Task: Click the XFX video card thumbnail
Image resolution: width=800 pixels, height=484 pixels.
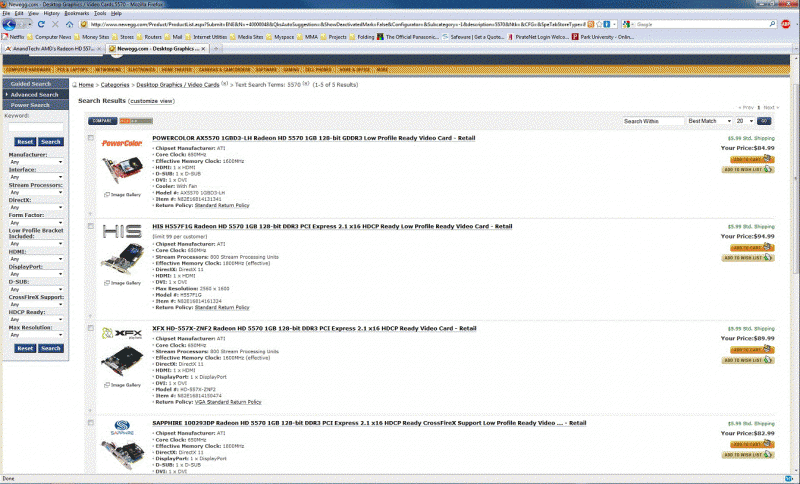Action: [x=122, y=361]
